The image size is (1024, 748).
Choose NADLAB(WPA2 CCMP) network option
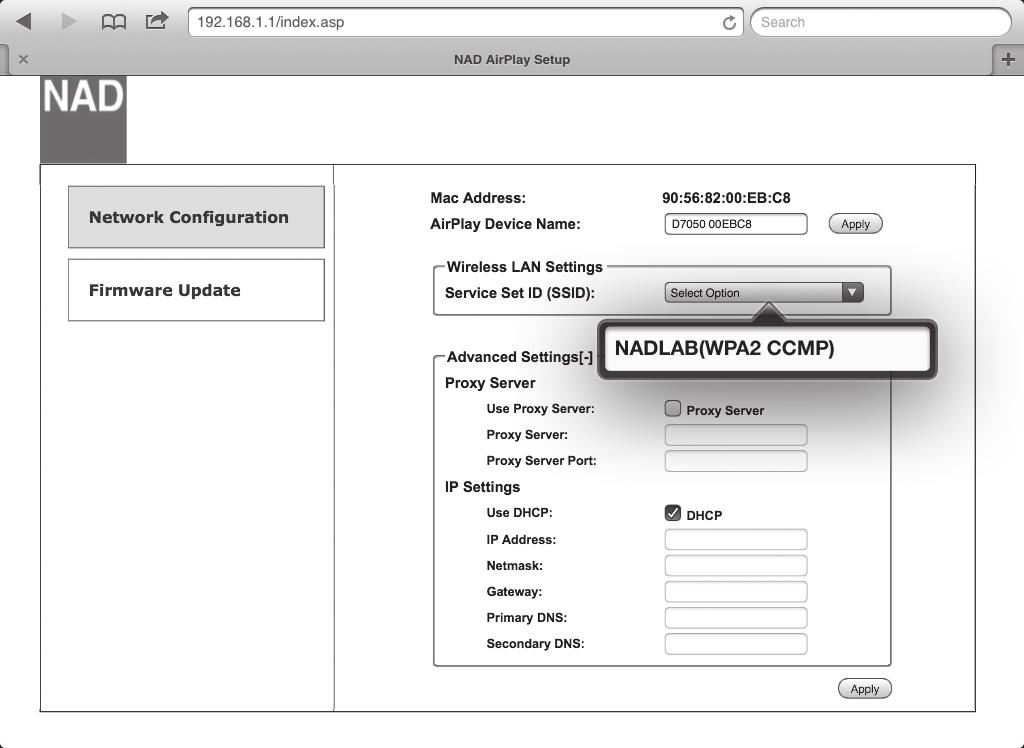pyautogui.click(x=766, y=348)
